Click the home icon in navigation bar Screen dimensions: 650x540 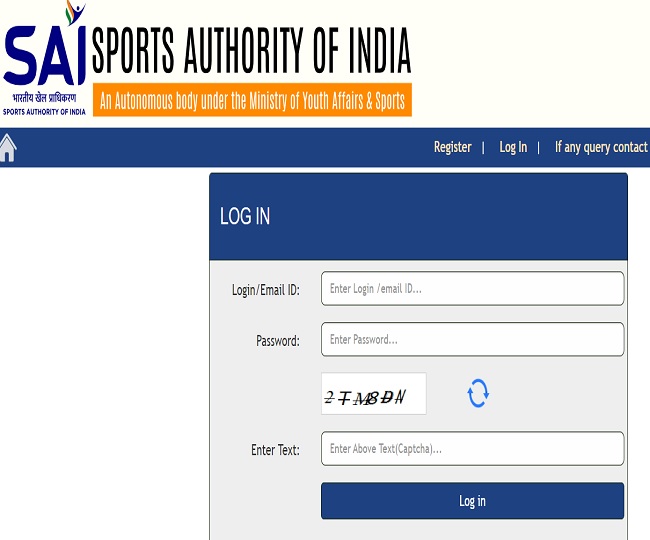[x=8, y=148]
